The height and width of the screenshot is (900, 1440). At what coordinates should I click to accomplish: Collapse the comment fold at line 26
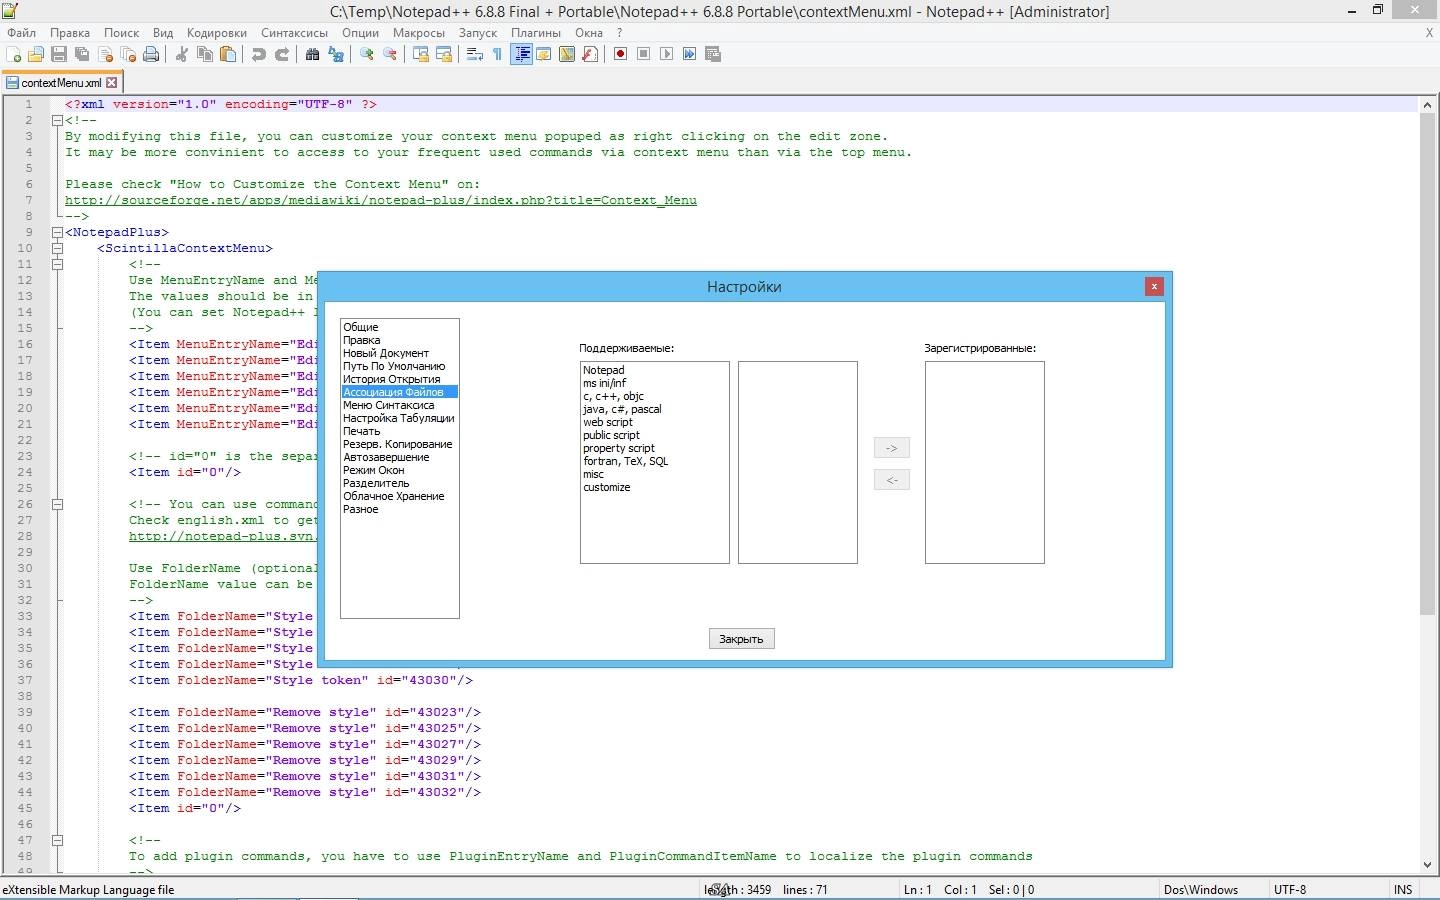point(57,504)
